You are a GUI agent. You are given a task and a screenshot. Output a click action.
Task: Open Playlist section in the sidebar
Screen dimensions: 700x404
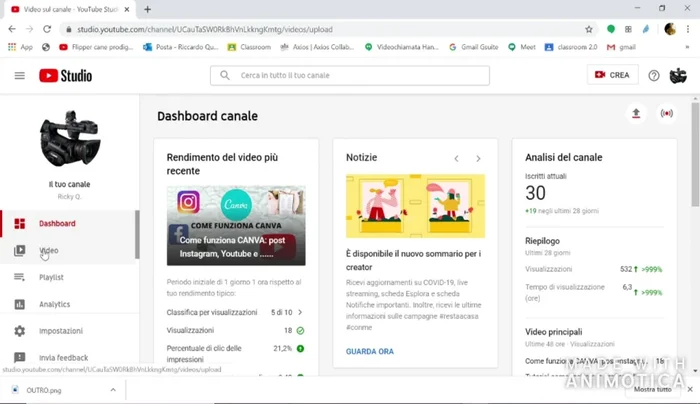(x=68, y=277)
